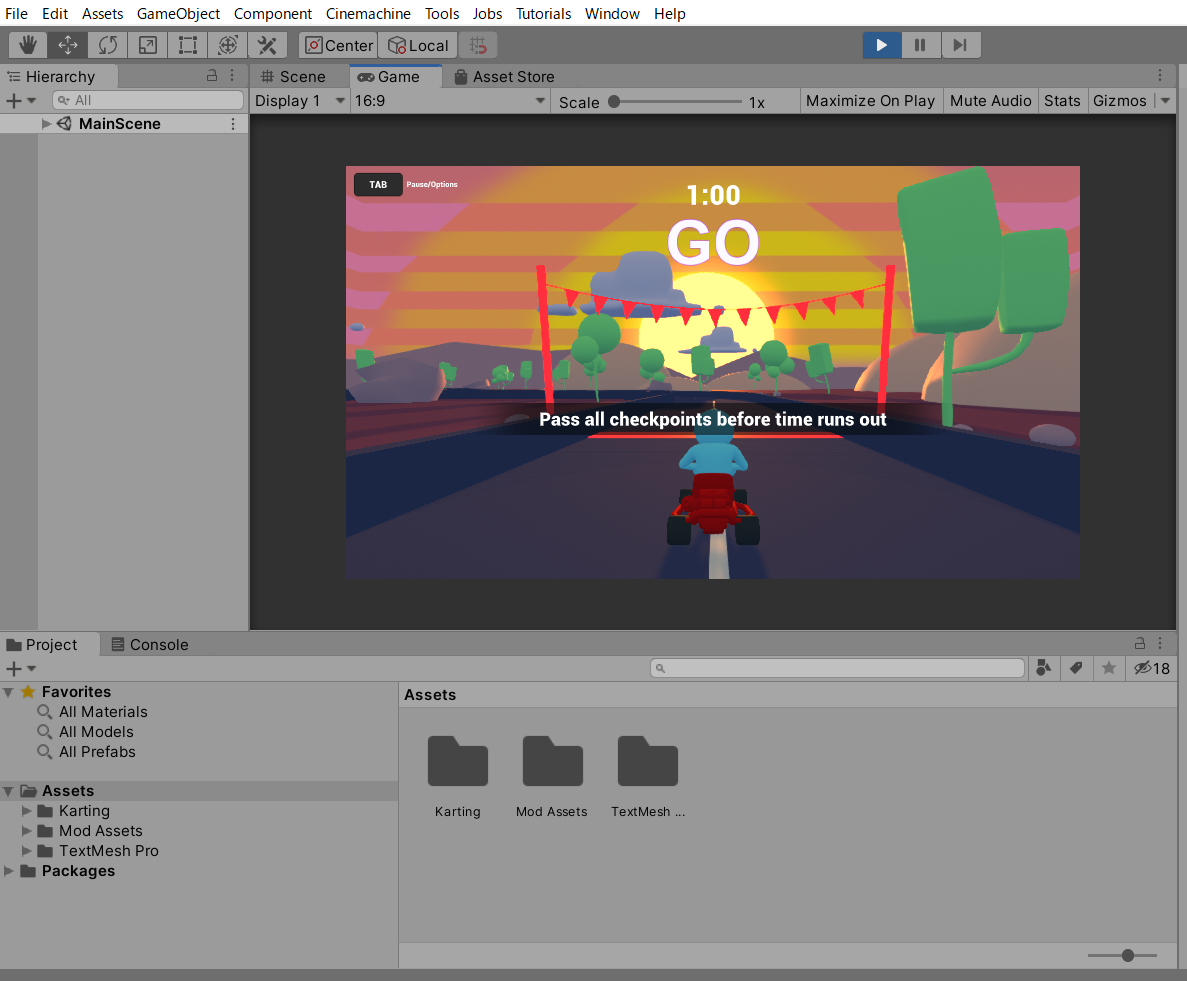Click the Maximize On Play button
Viewport: 1187px width, 981px height.
click(x=871, y=101)
